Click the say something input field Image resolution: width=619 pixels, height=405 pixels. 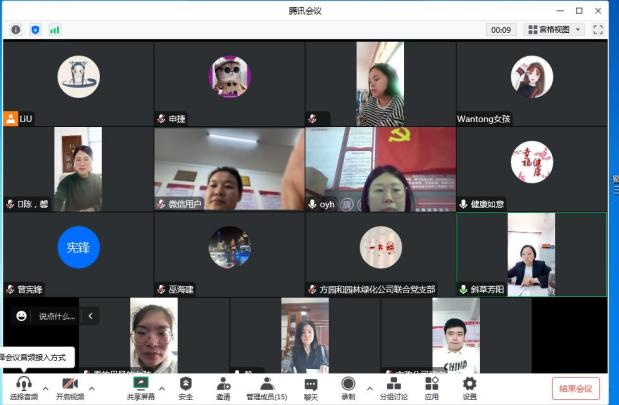coord(57,316)
